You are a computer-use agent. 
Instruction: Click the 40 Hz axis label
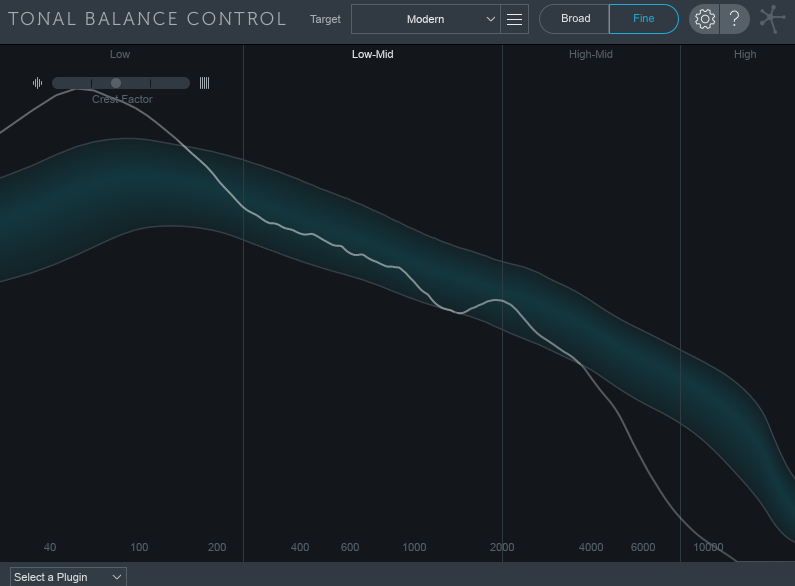pos(50,547)
